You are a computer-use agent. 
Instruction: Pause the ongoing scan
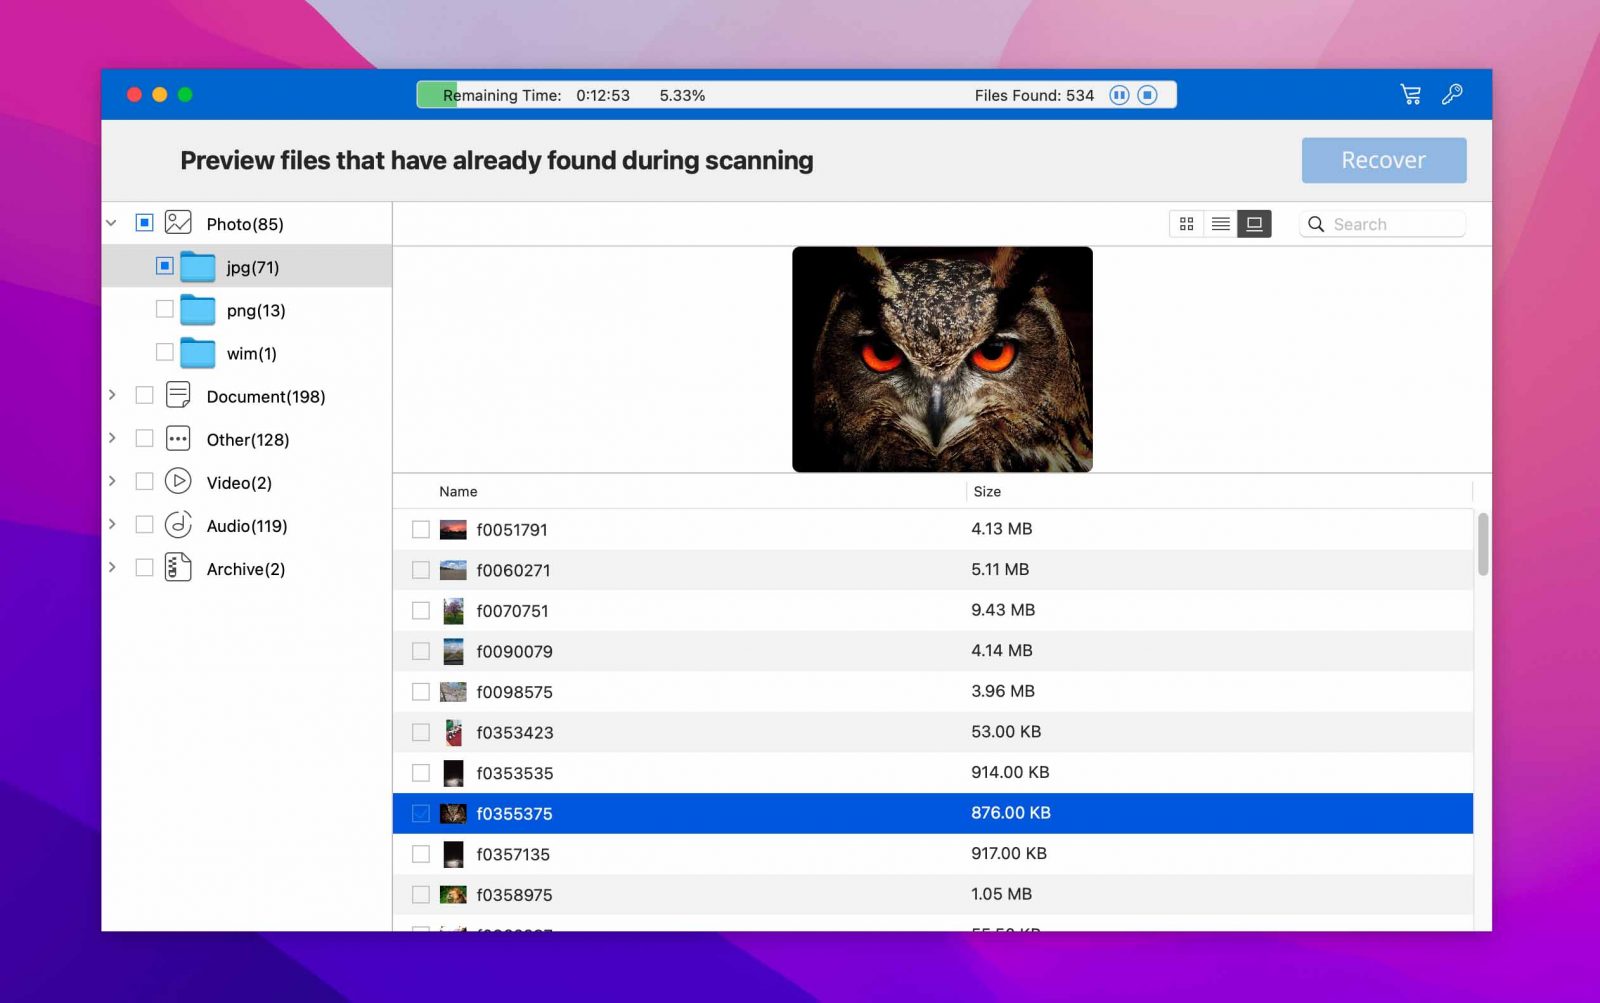(1118, 95)
